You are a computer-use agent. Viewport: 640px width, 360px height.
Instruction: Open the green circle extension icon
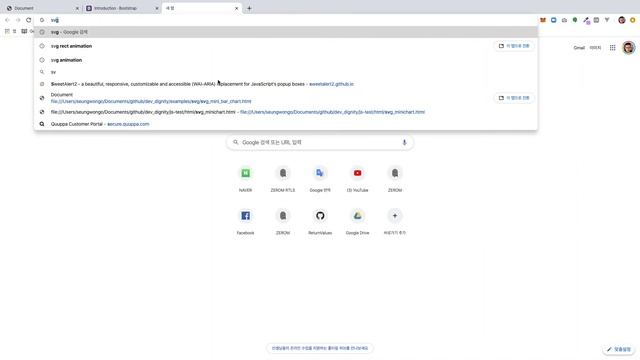point(575,20)
